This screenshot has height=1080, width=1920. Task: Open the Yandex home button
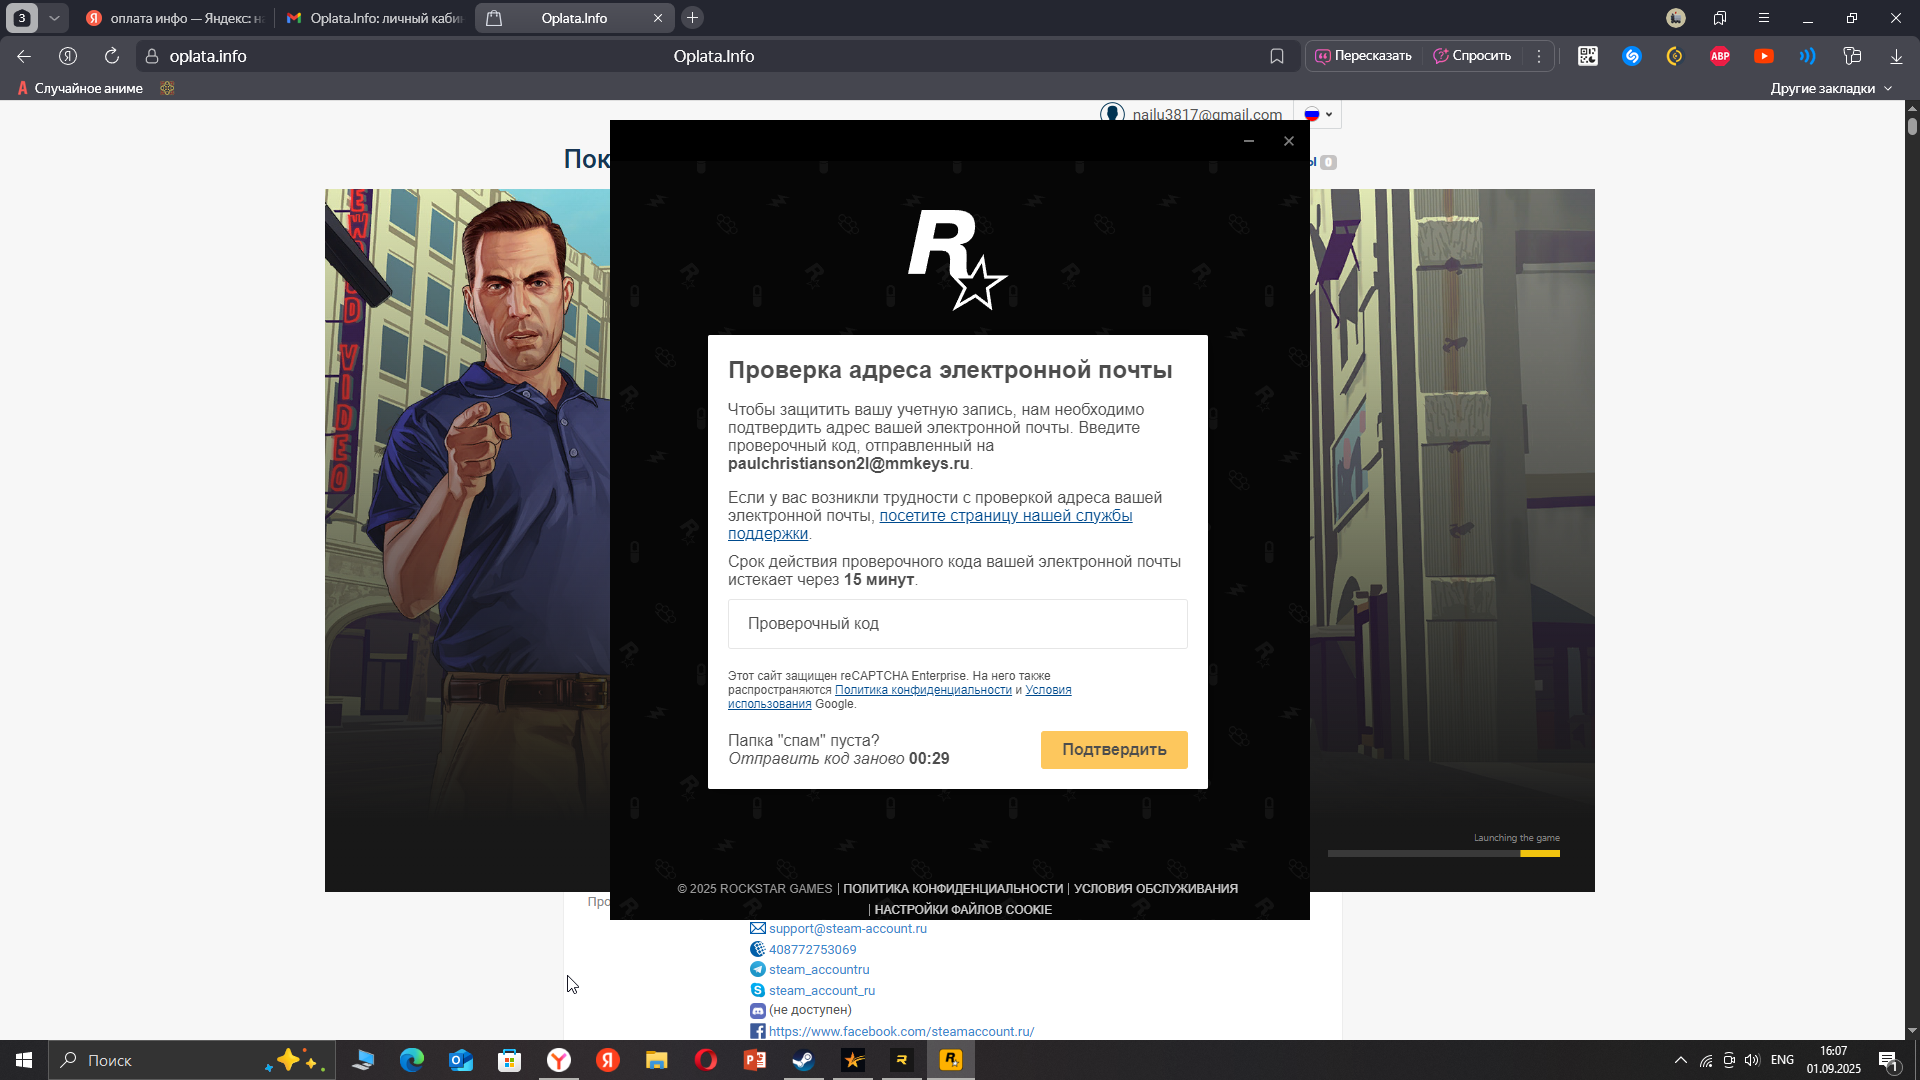coord(68,56)
